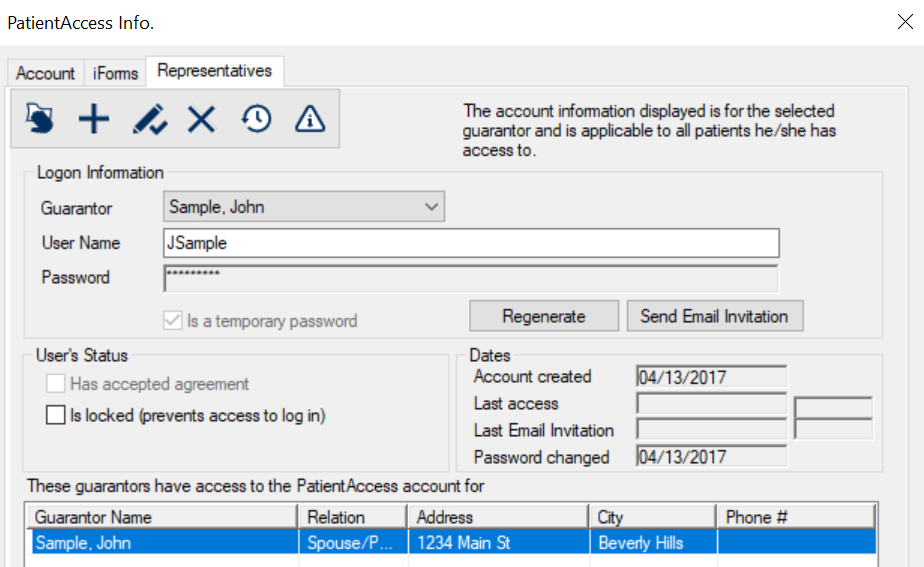Open the history clock icon

[256, 119]
